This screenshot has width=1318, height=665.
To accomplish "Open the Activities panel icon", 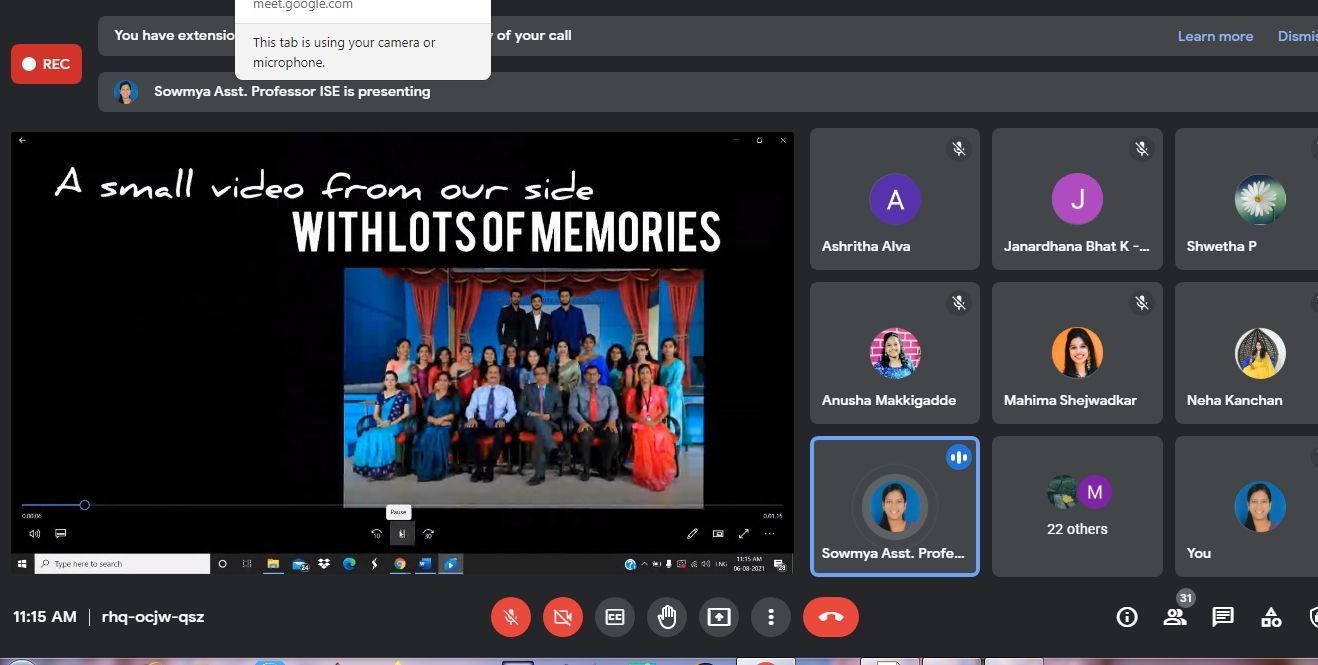I will 1271,617.
